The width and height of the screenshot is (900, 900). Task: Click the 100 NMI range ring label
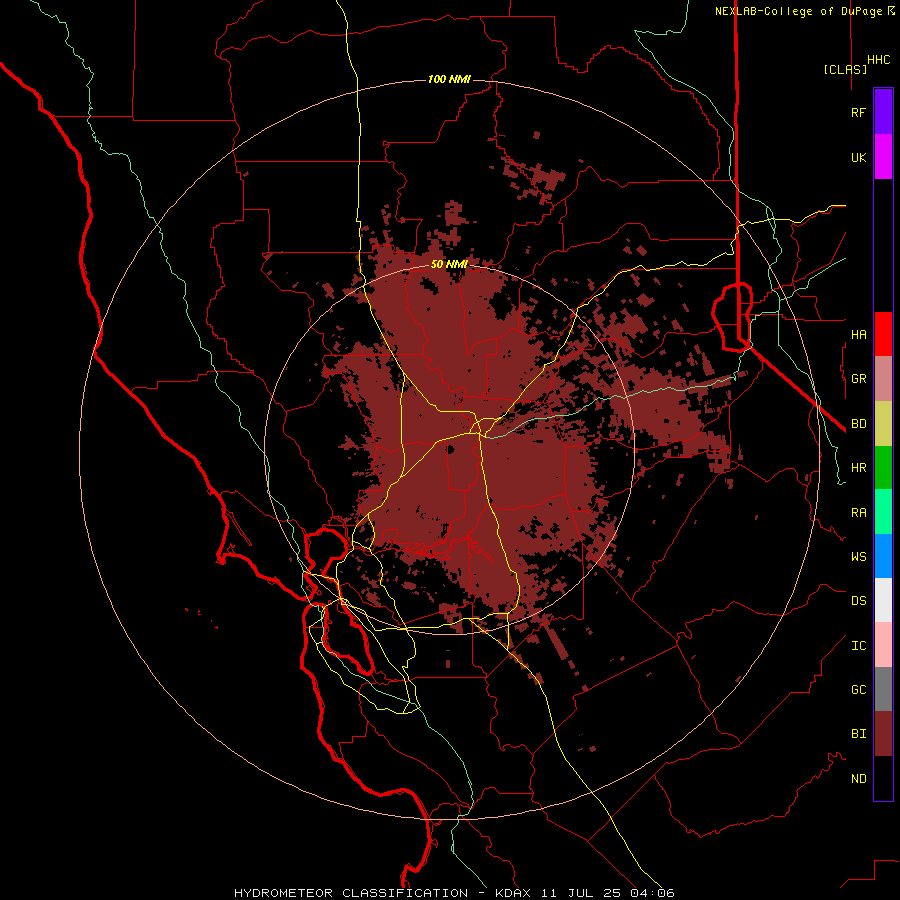point(449,79)
